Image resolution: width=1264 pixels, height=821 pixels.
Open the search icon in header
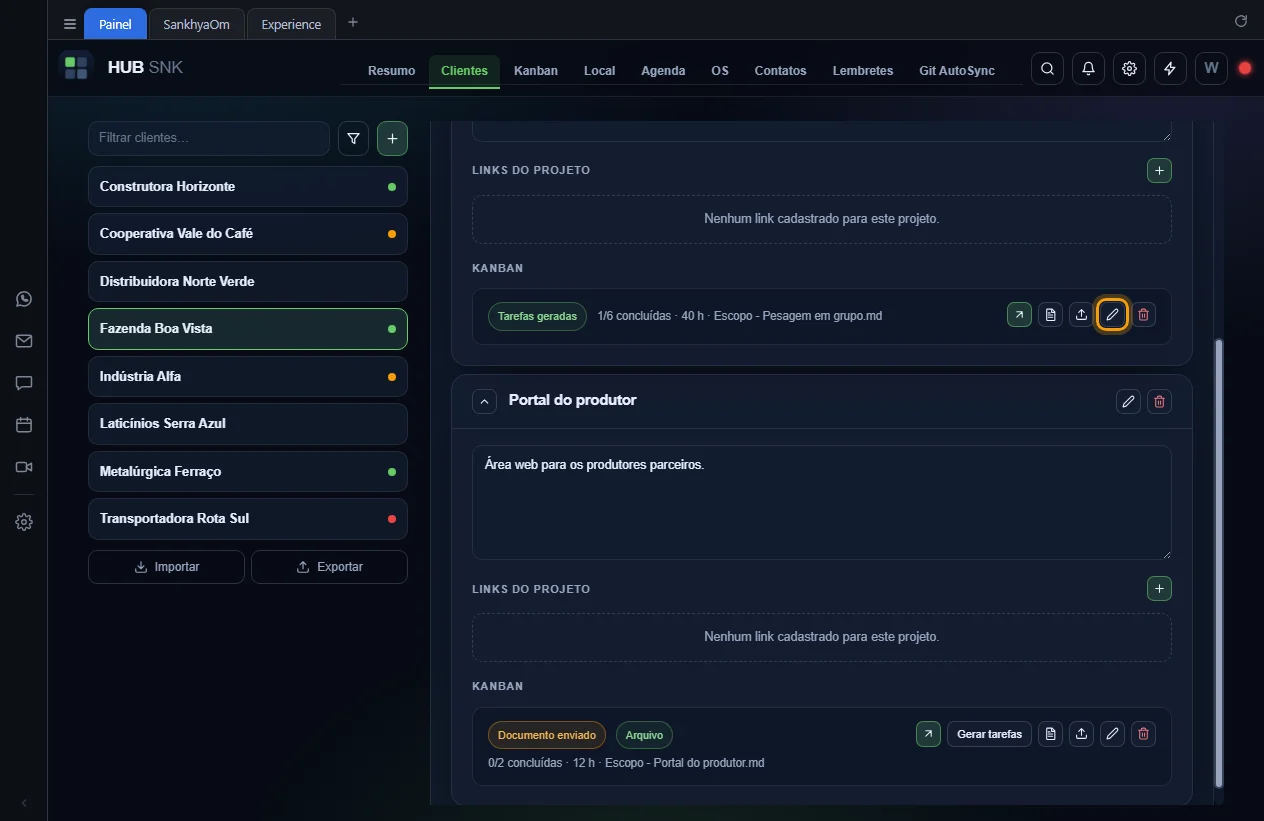1047,69
